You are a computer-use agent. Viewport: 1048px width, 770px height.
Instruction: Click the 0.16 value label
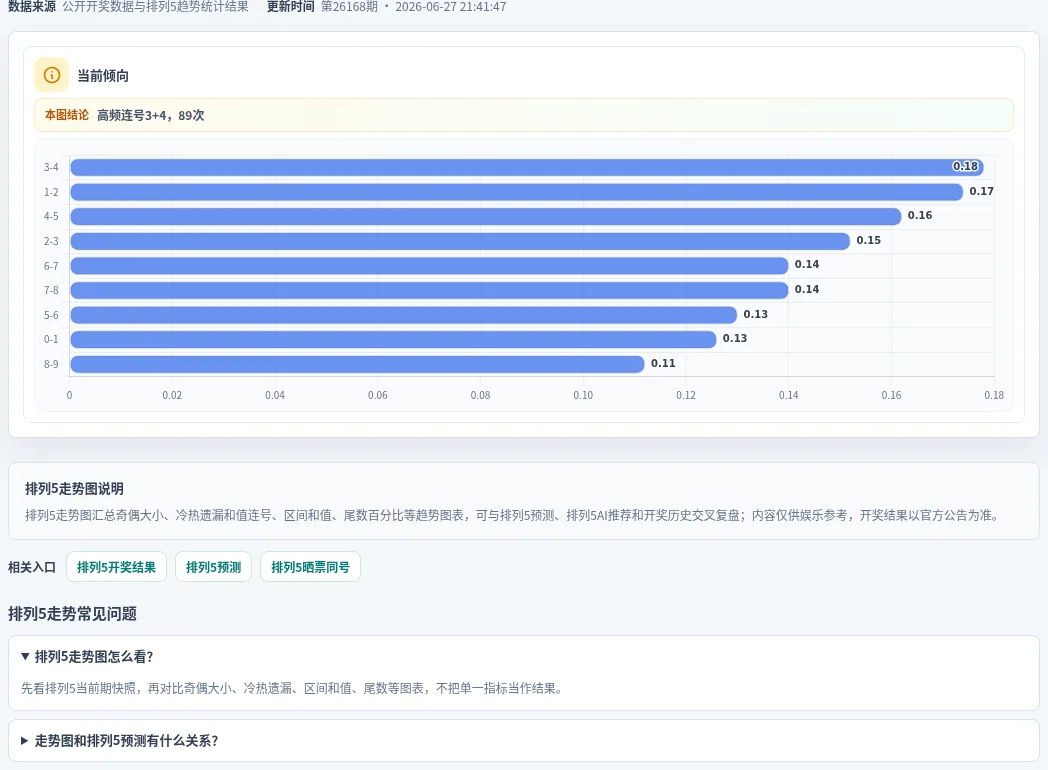coord(920,215)
